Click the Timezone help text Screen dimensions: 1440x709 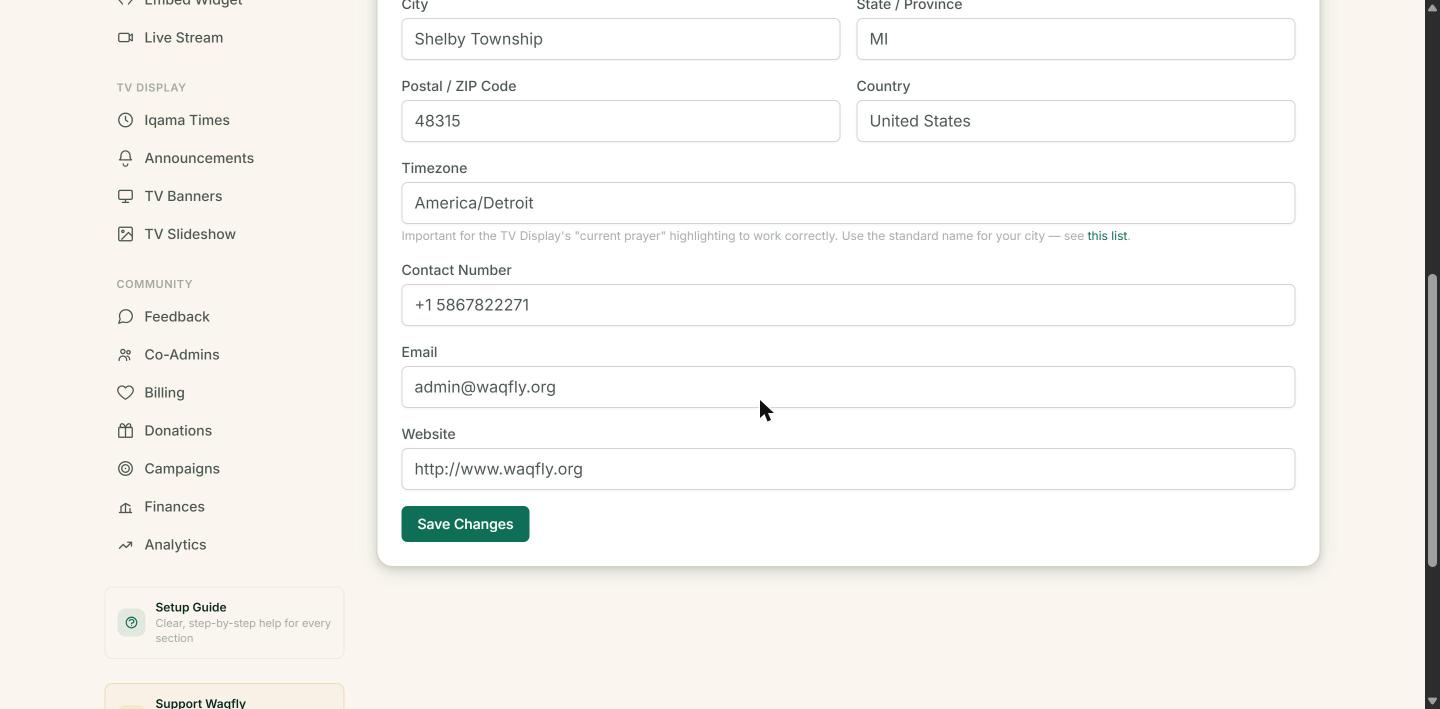coord(766,236)
